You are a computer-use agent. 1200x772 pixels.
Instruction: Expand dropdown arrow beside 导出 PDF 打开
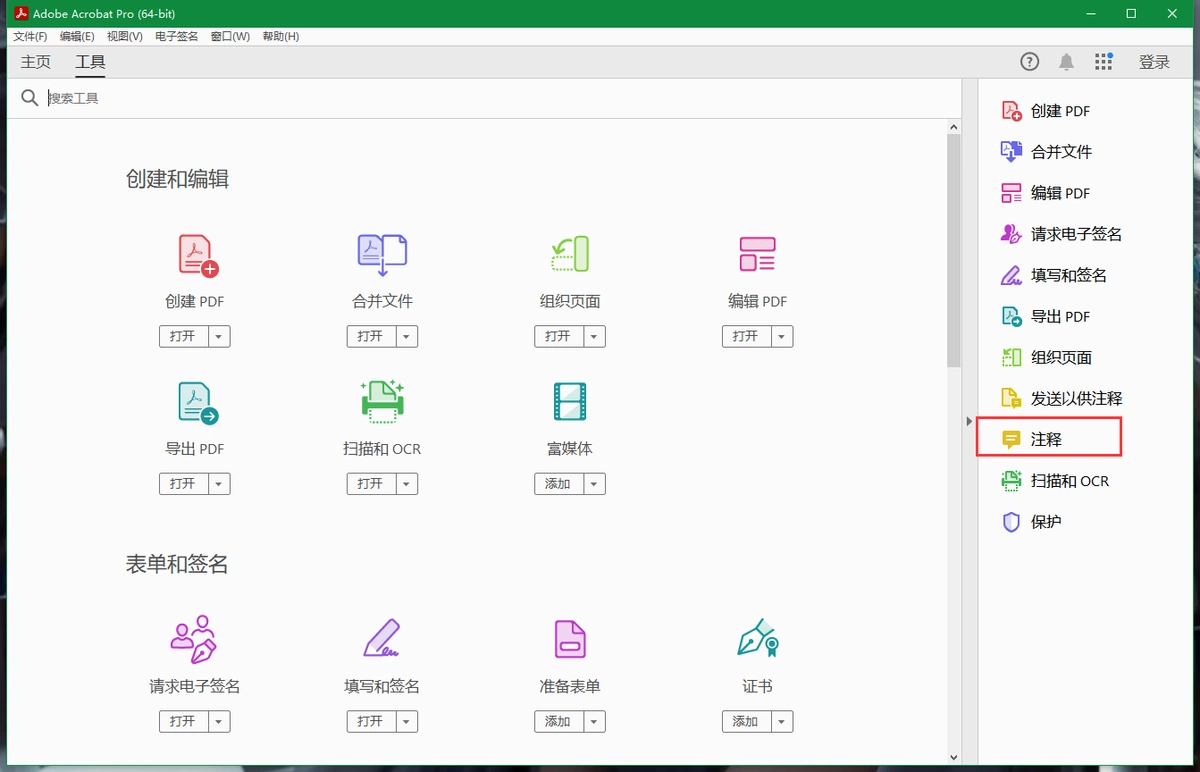click(219, 484)
